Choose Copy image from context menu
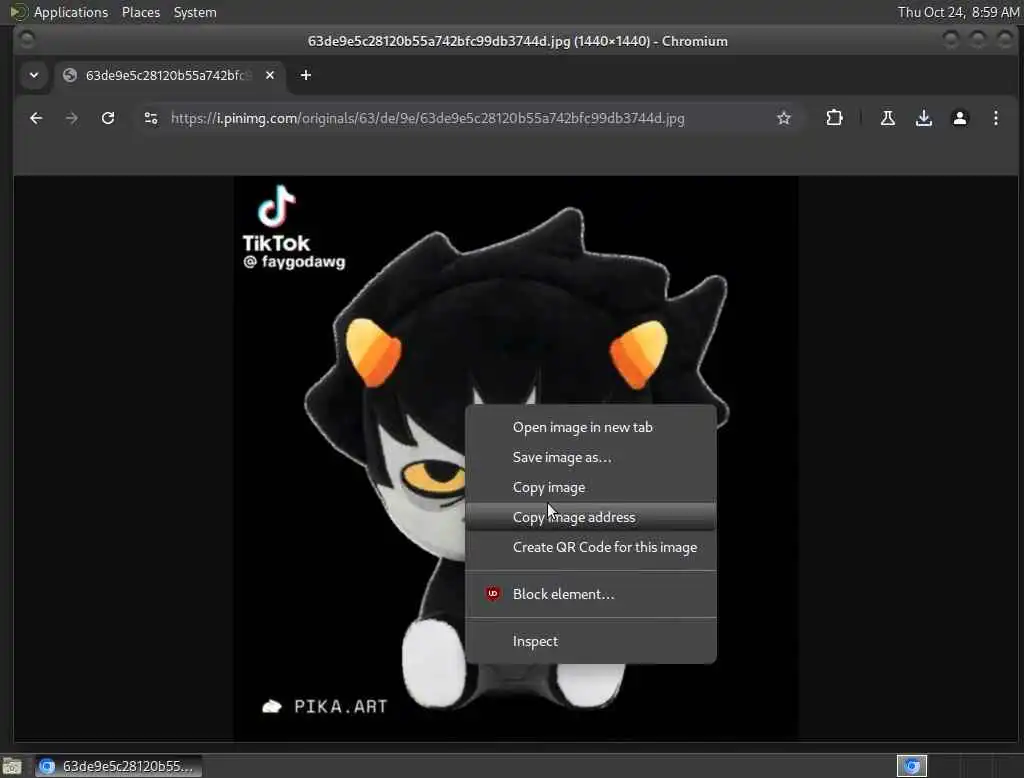The width and height of the screenshot is (1024, 778). tap(590, 487)
